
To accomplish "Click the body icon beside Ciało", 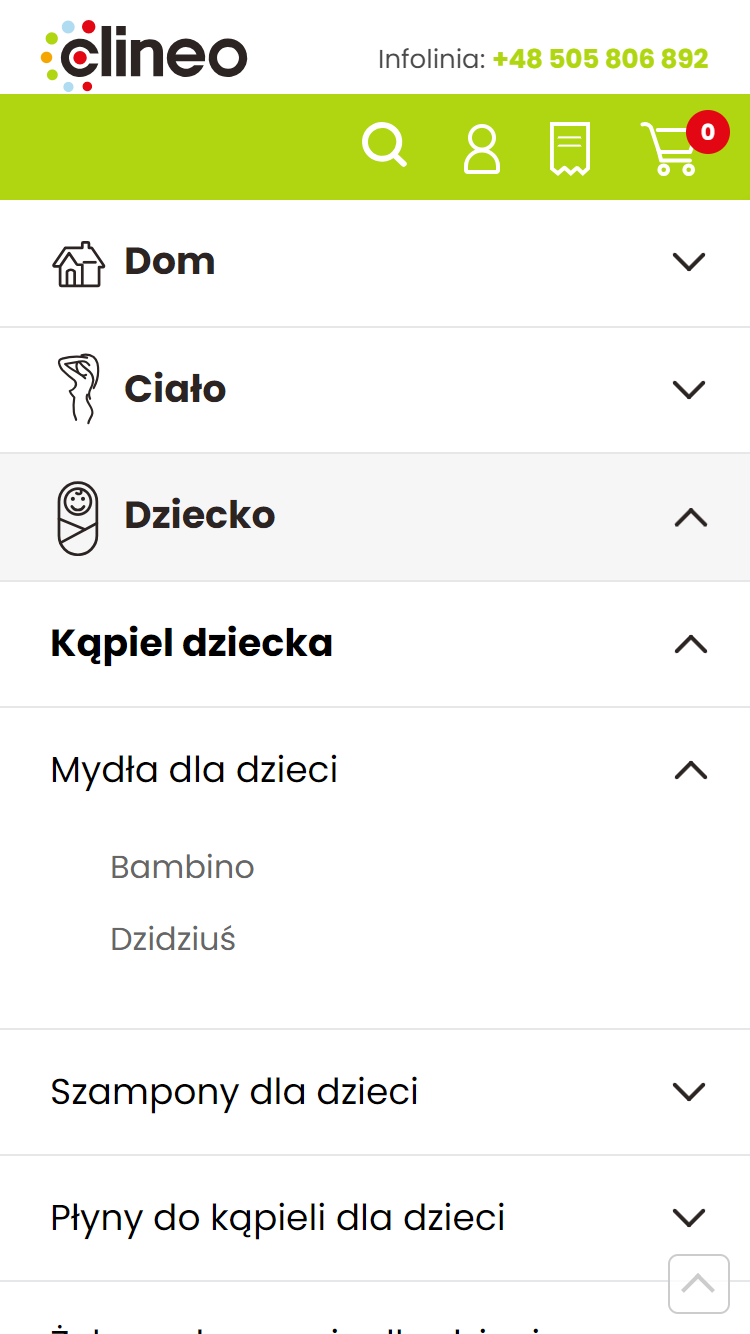I will coord(78,388).
